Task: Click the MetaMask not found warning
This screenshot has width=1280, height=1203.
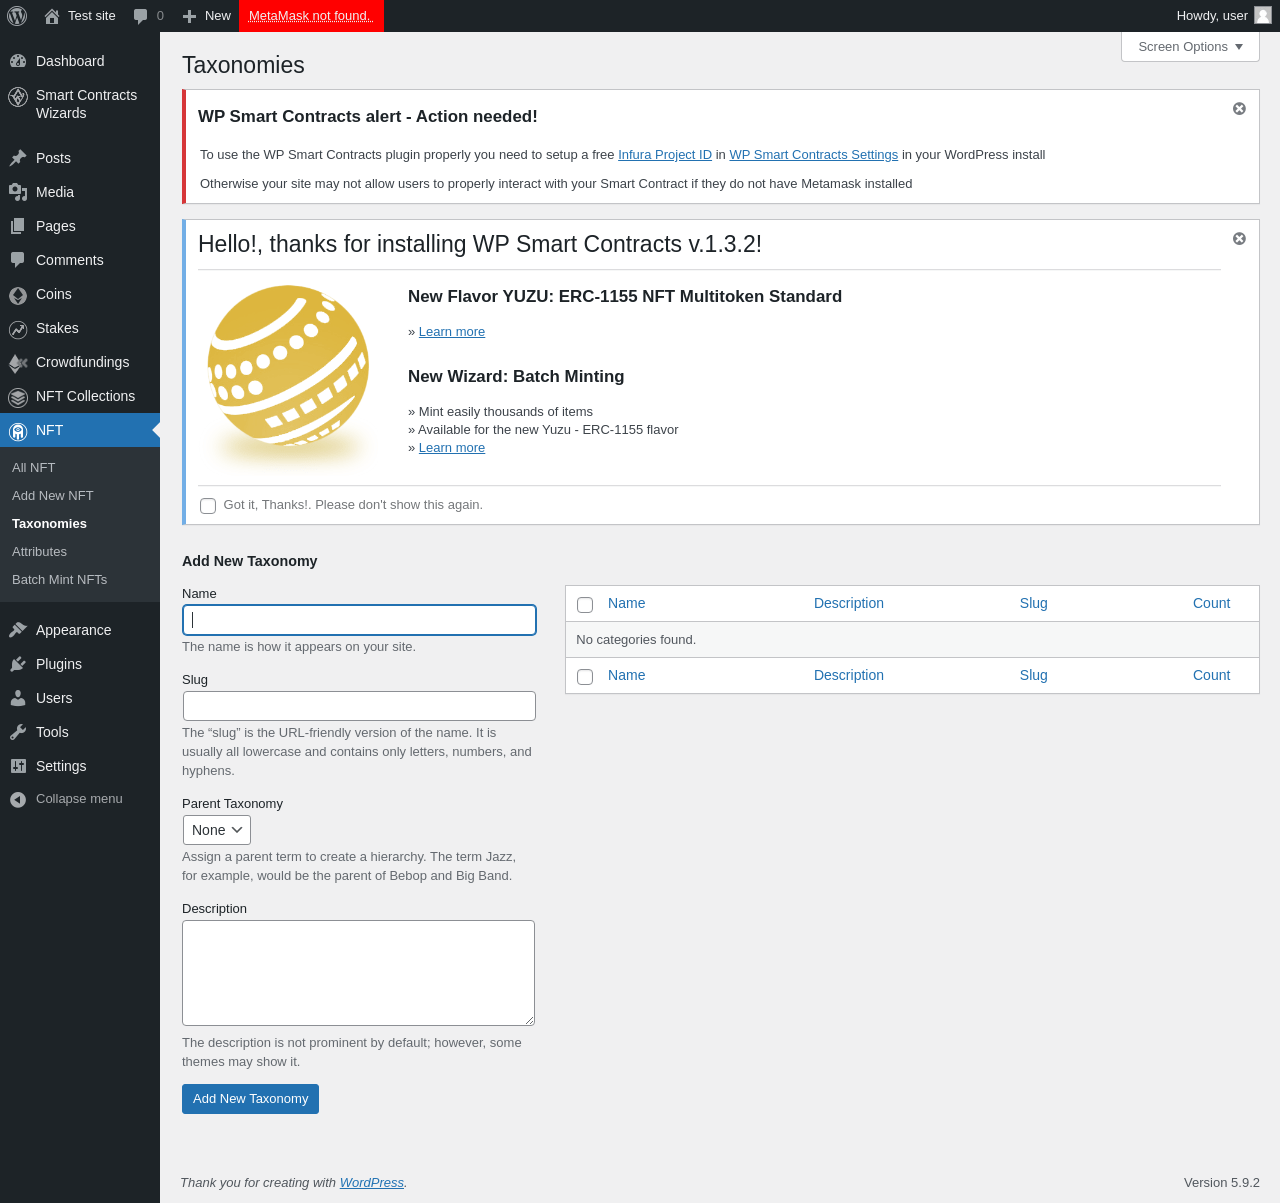Action: 311,16
